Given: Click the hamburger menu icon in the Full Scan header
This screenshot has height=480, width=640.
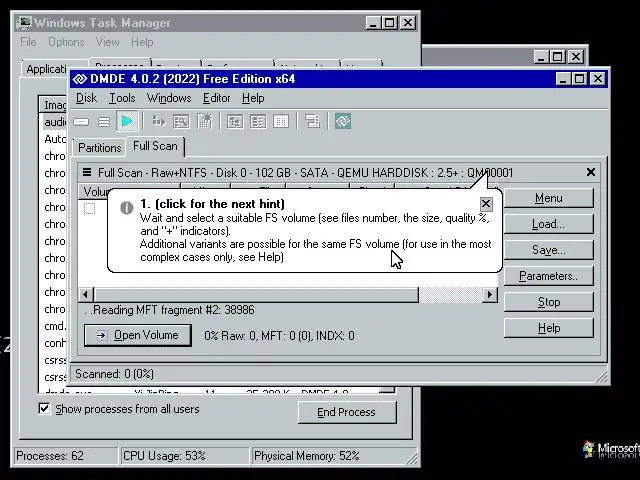Looking at the screenshot, I should tap(87, 172).
